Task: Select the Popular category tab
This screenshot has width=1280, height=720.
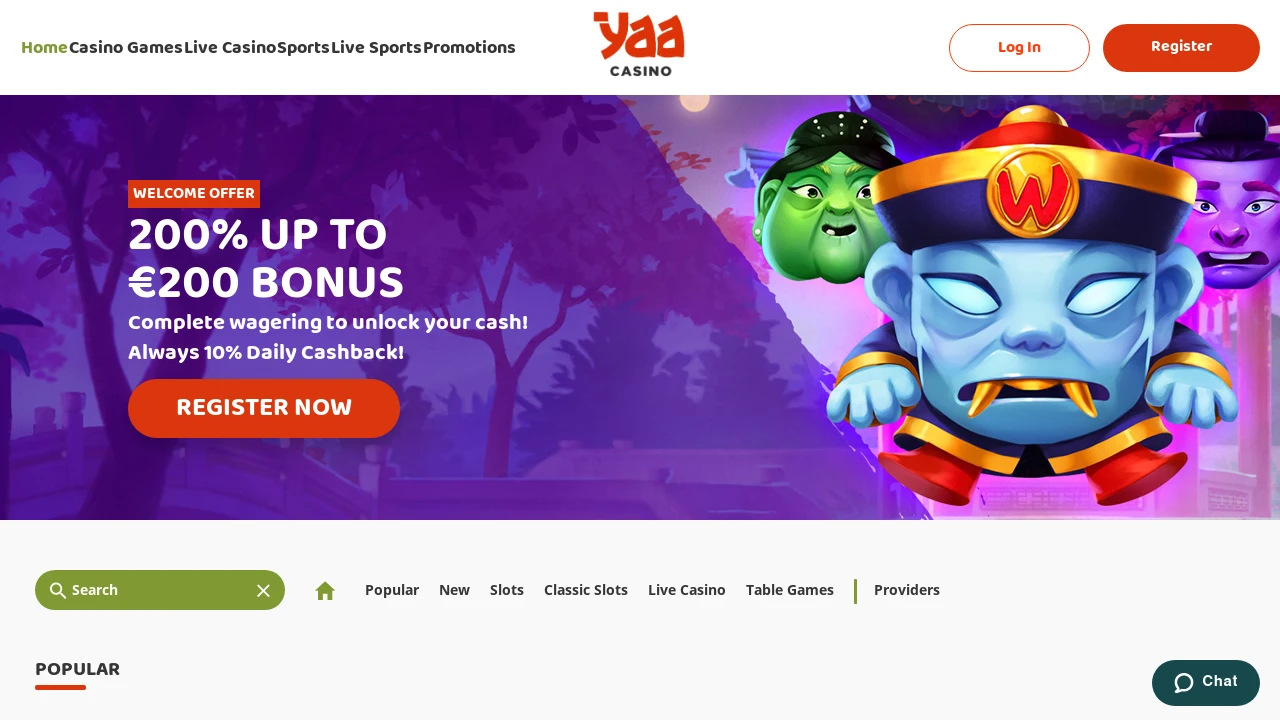Action: pos(392,590)
